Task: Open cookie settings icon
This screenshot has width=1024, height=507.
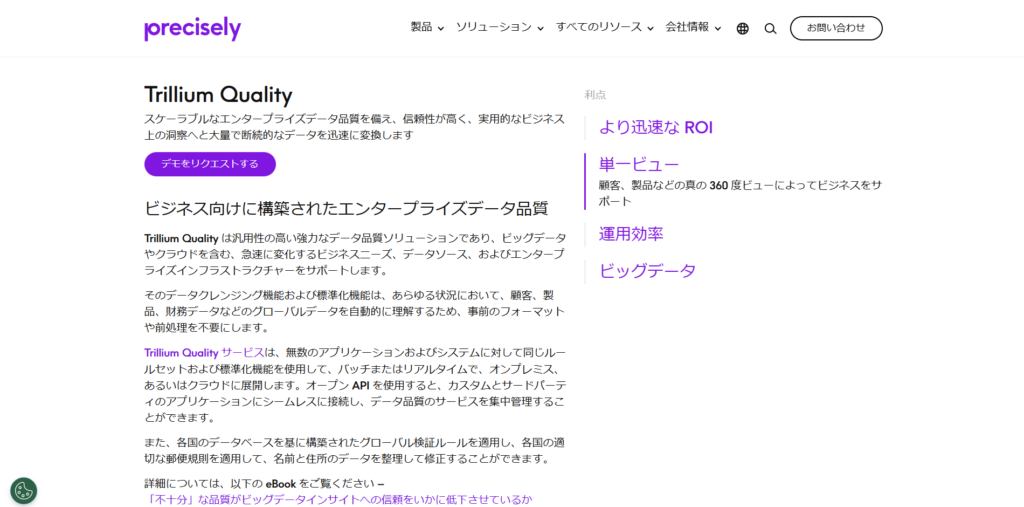Action: (x=24, y=491)
